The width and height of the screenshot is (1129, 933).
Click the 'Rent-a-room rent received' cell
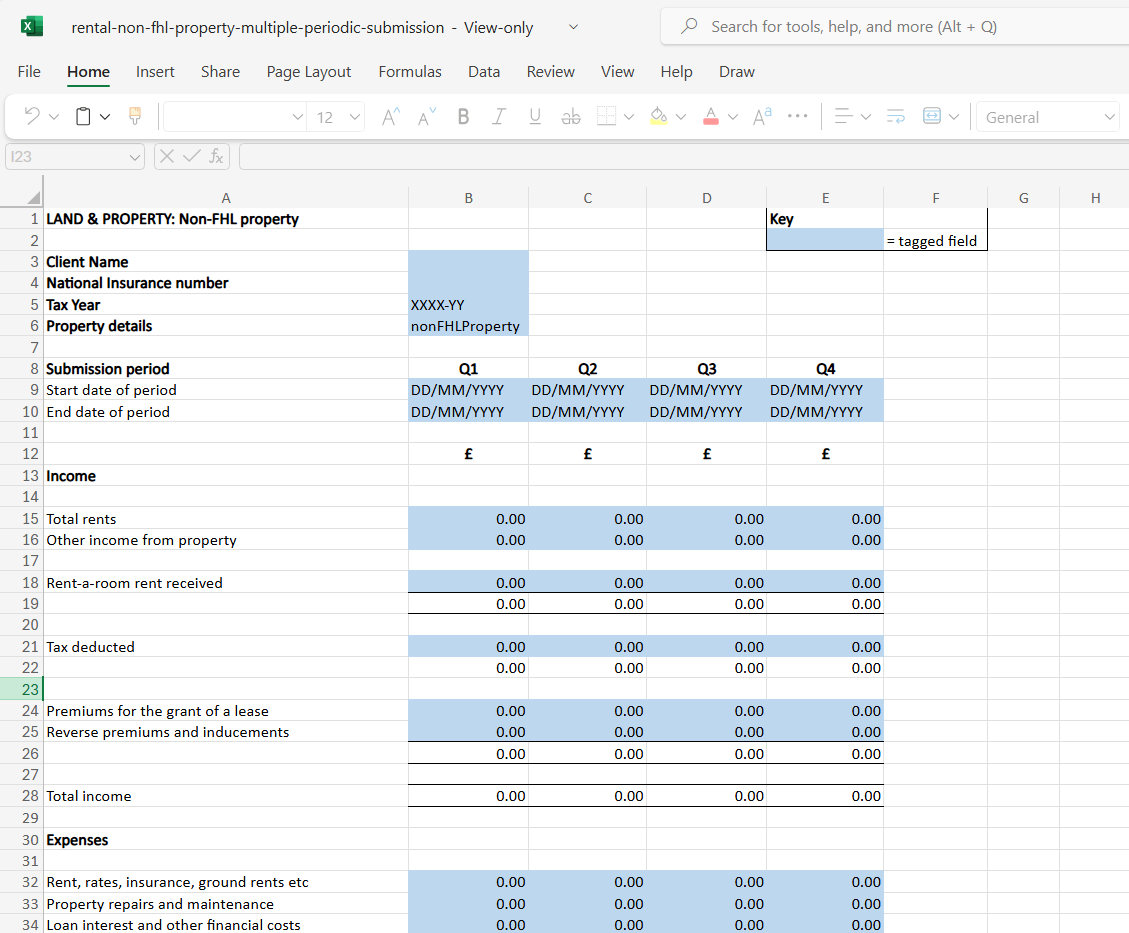225,583
